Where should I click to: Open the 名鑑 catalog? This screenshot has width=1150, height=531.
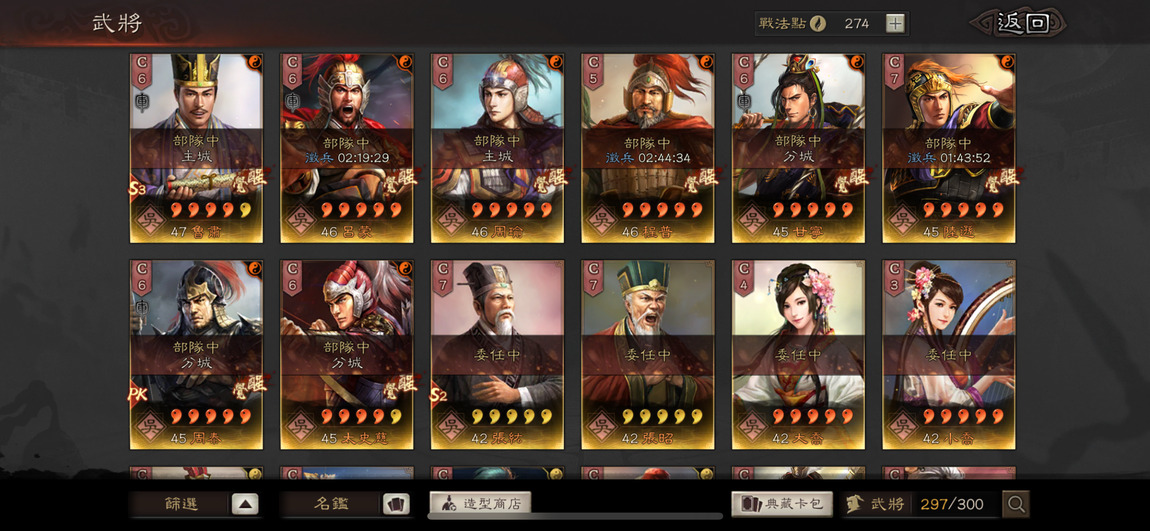tap(331, 504)
